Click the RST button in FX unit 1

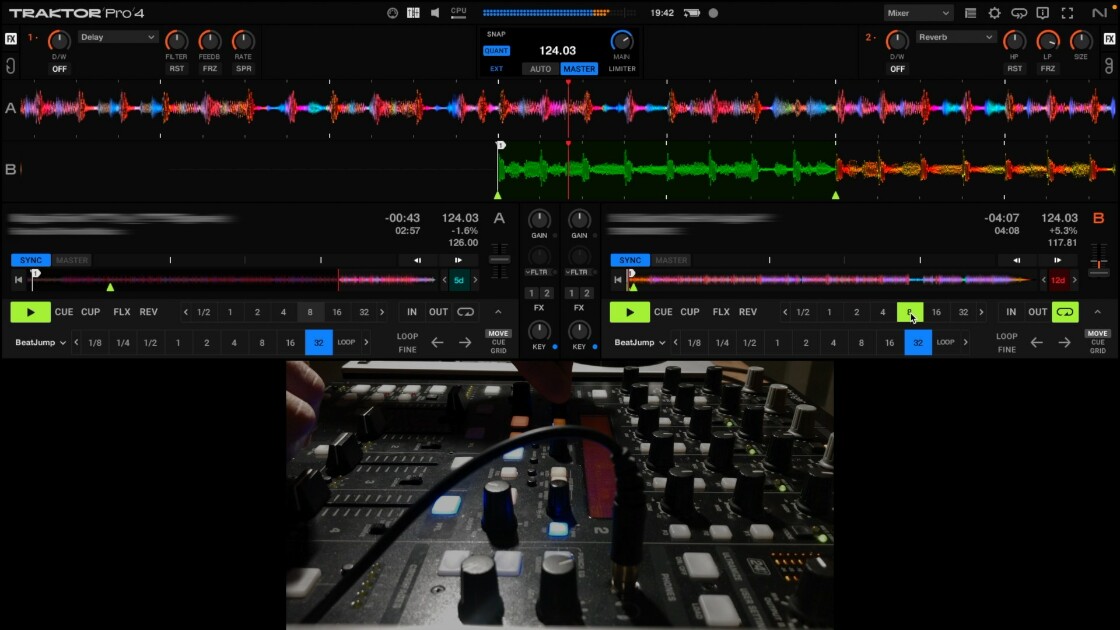pyautogui.click(x=176, y=69)
